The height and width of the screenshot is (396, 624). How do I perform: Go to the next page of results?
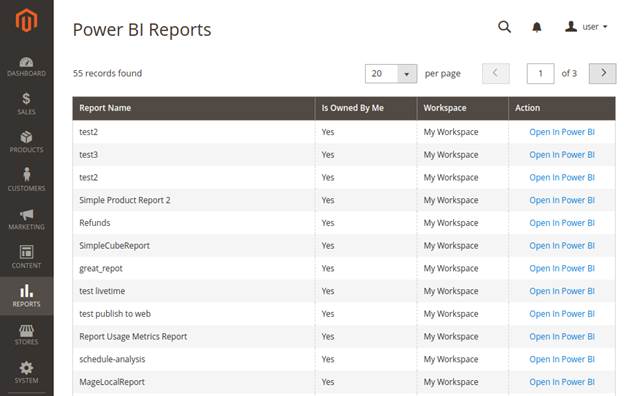tap(603, 73)
